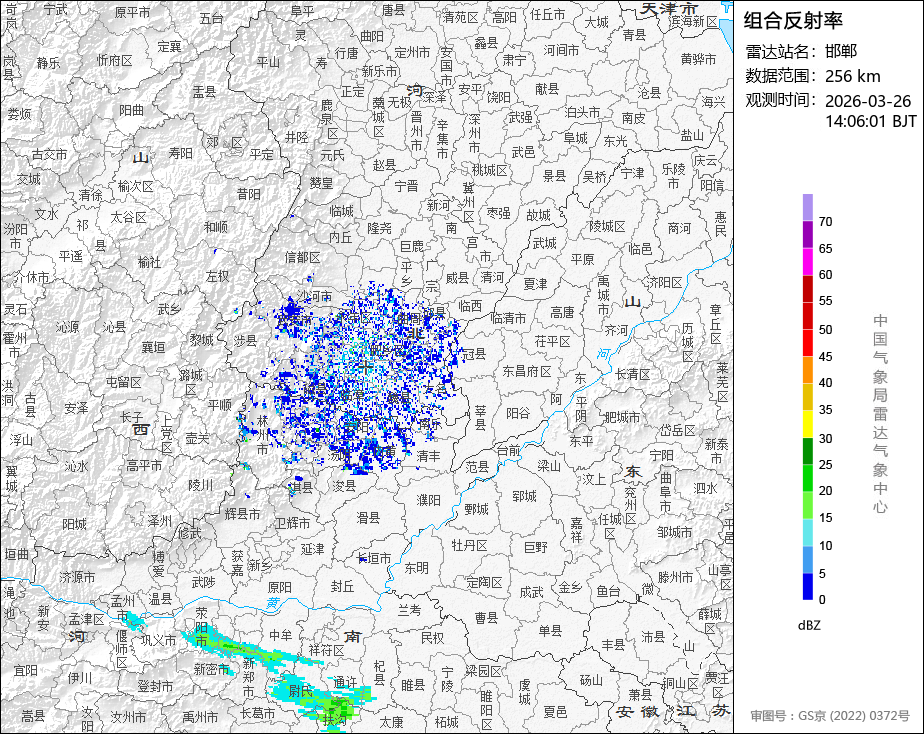Select the 濮阳 place label
The width and height of the screenshot is (924, 734).
point(428,500)
